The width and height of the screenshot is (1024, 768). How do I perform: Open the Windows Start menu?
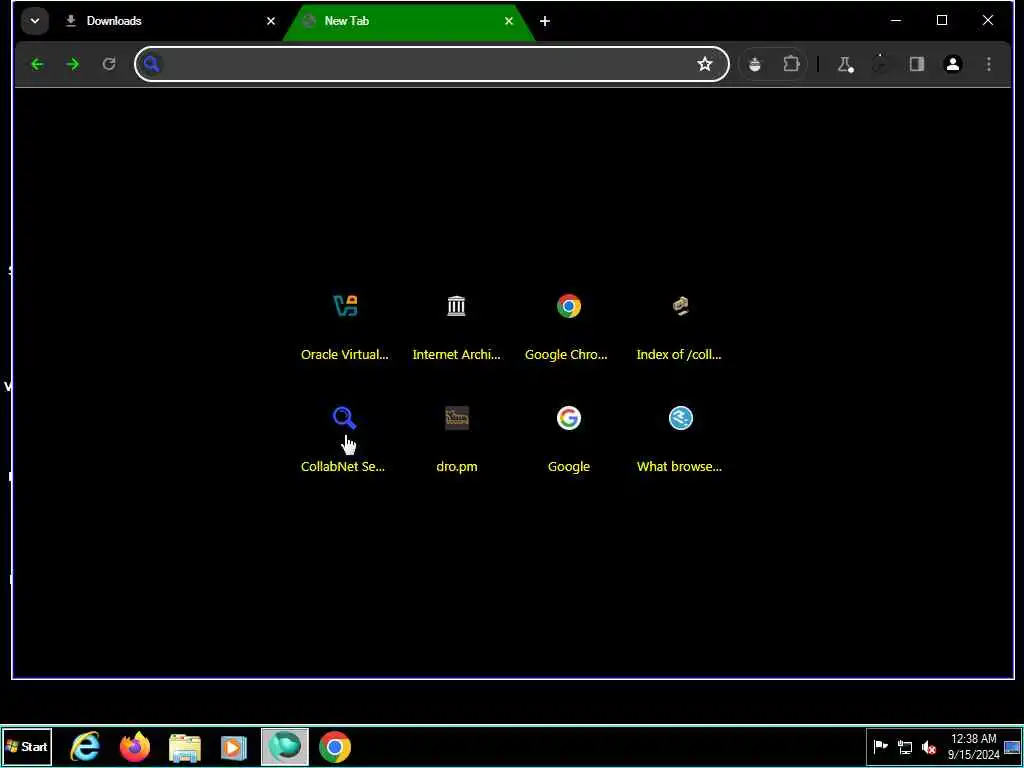point(27,746)
